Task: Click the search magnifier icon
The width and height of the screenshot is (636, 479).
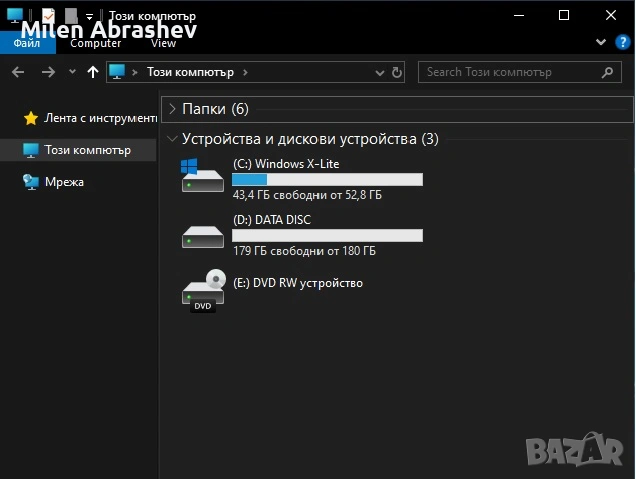Action: pyautogui.click(x=607, y=72)
